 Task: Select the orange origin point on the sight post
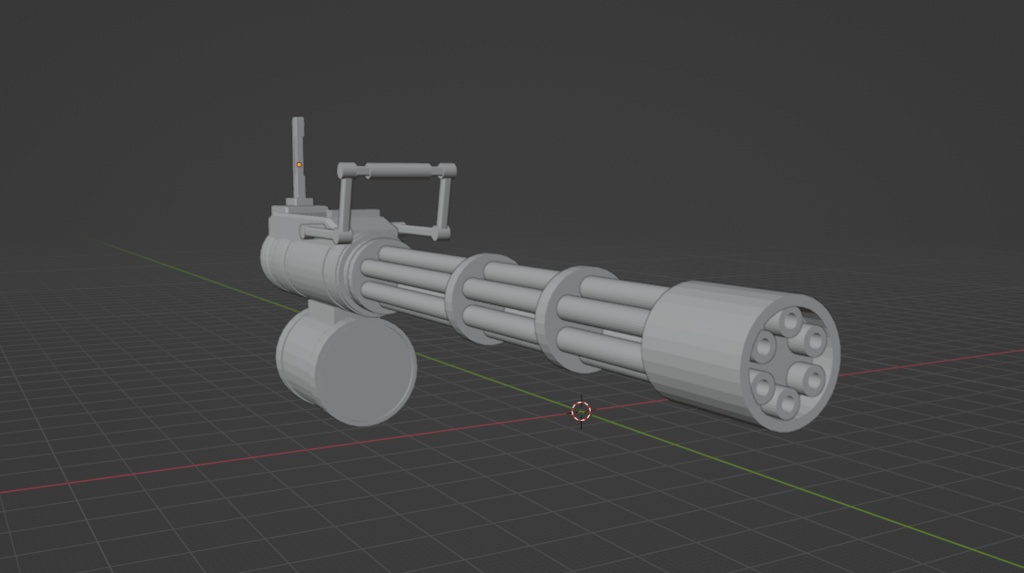click(x=299, y=165)
